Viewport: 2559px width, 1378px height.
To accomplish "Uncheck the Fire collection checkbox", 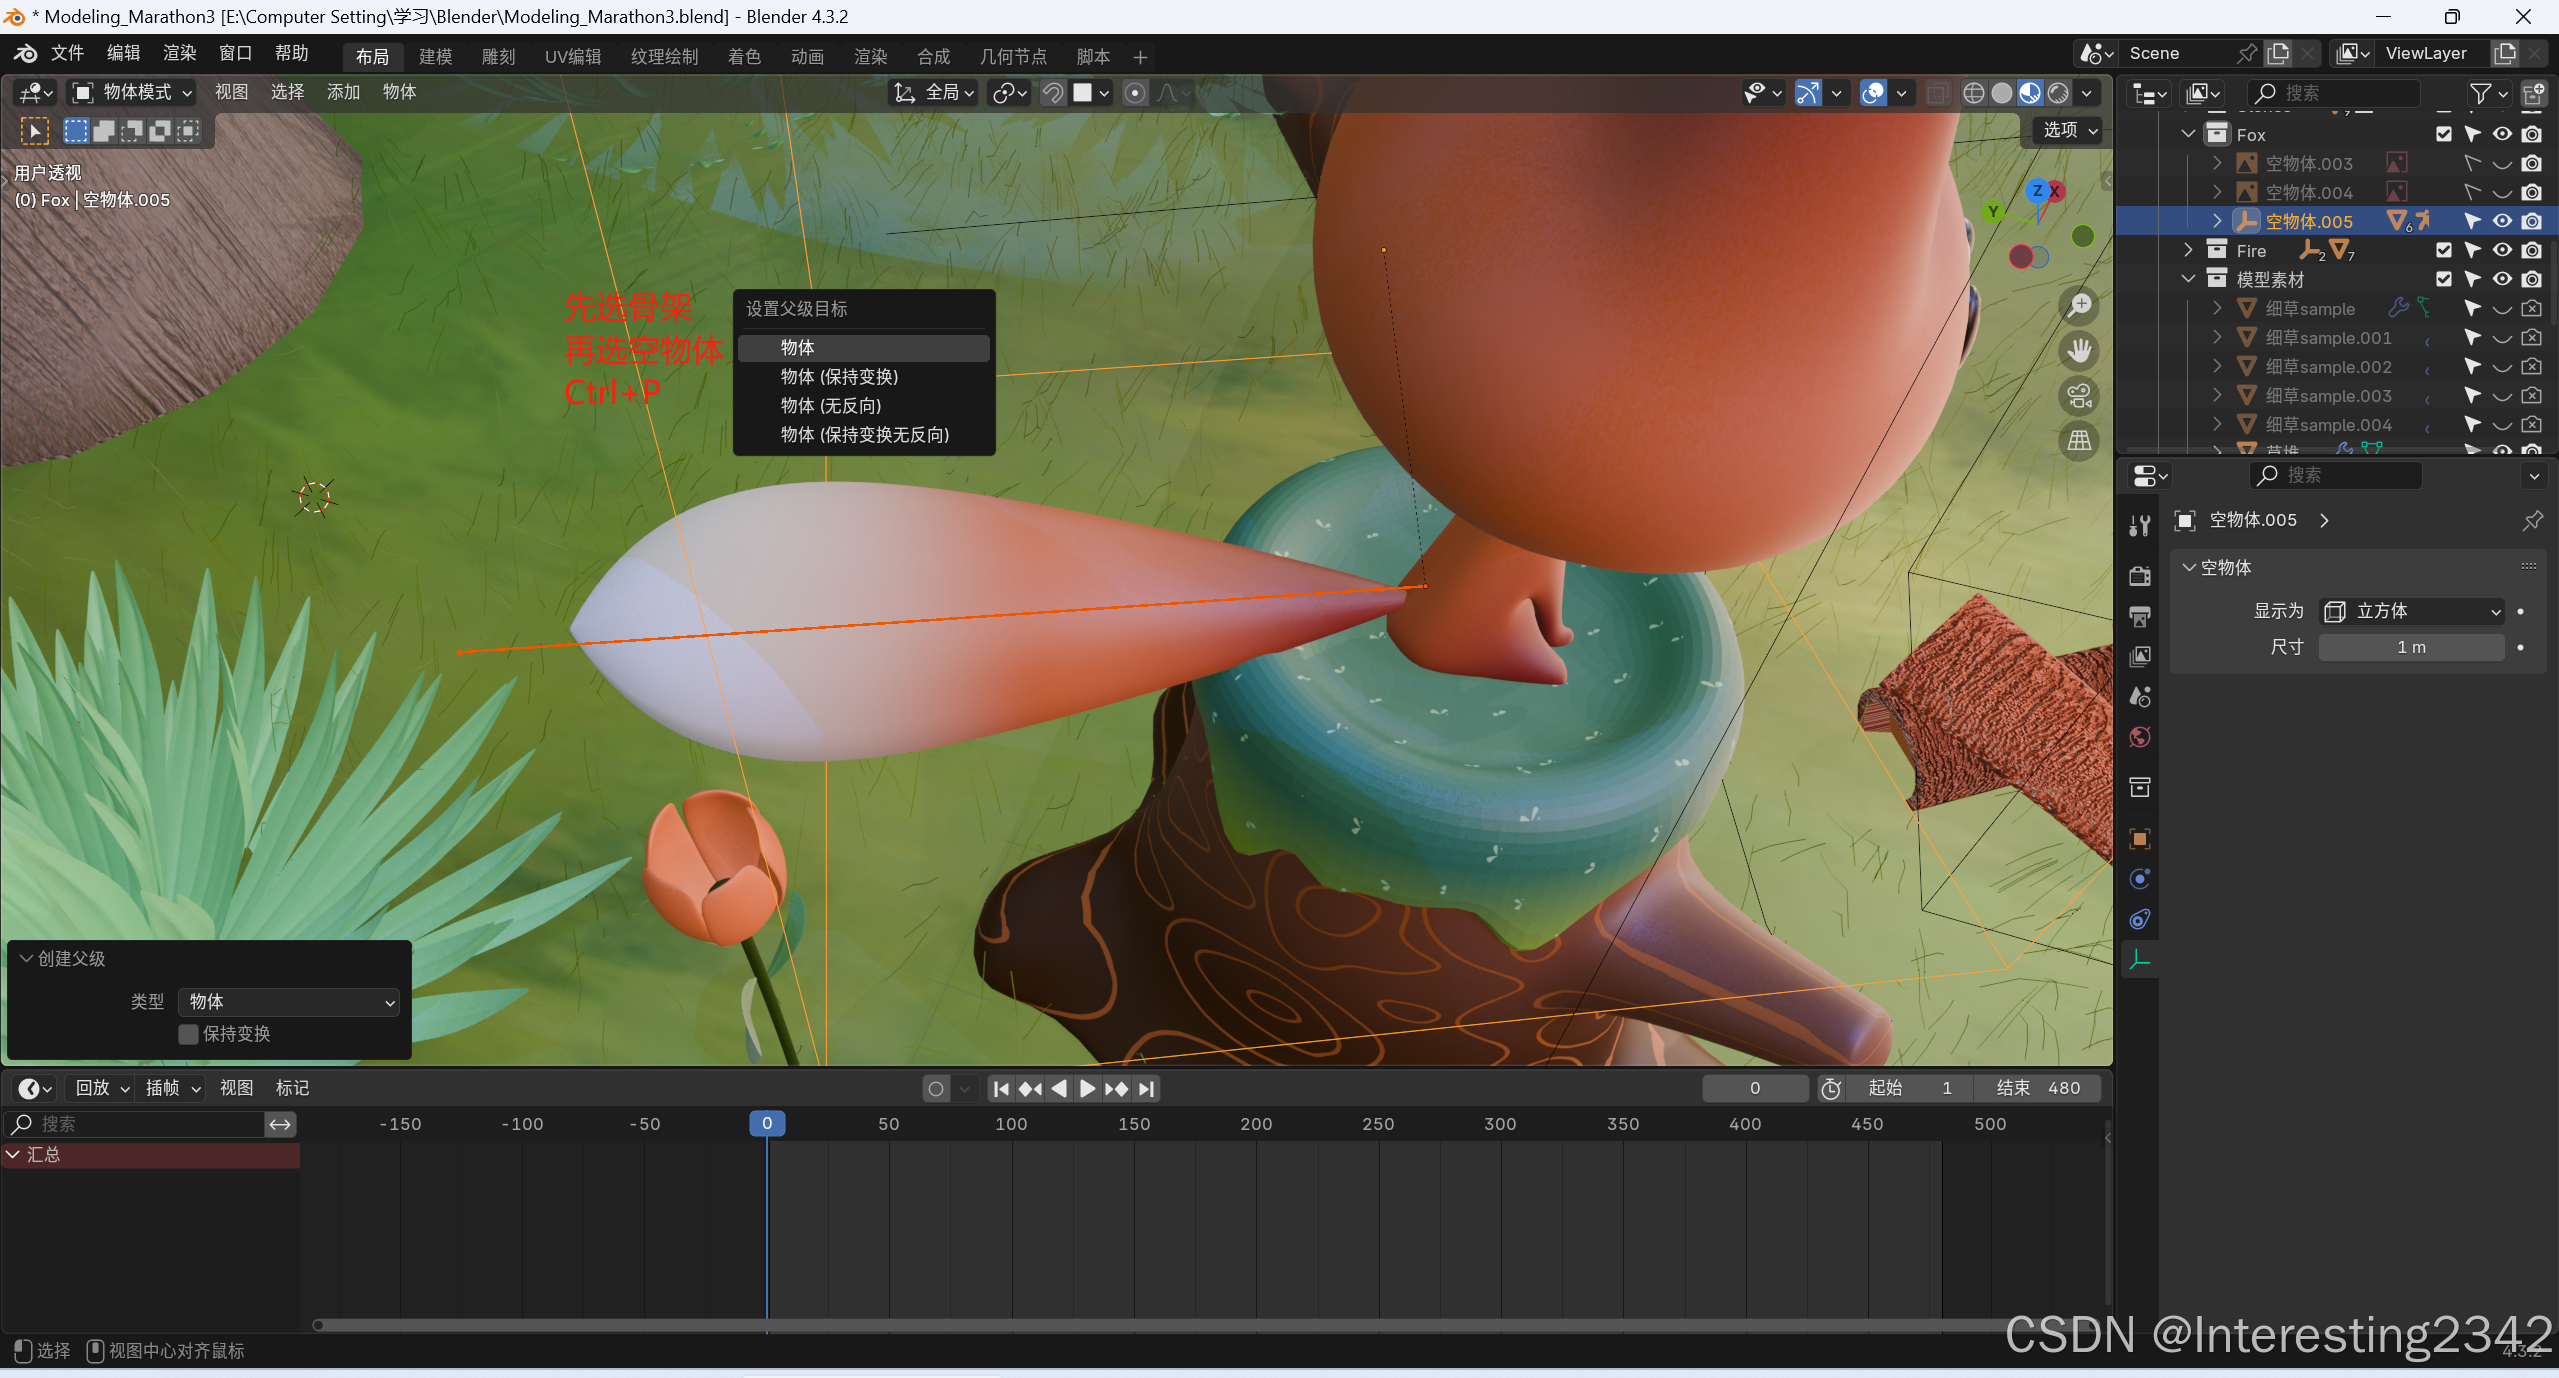I will pos(2444,250).
